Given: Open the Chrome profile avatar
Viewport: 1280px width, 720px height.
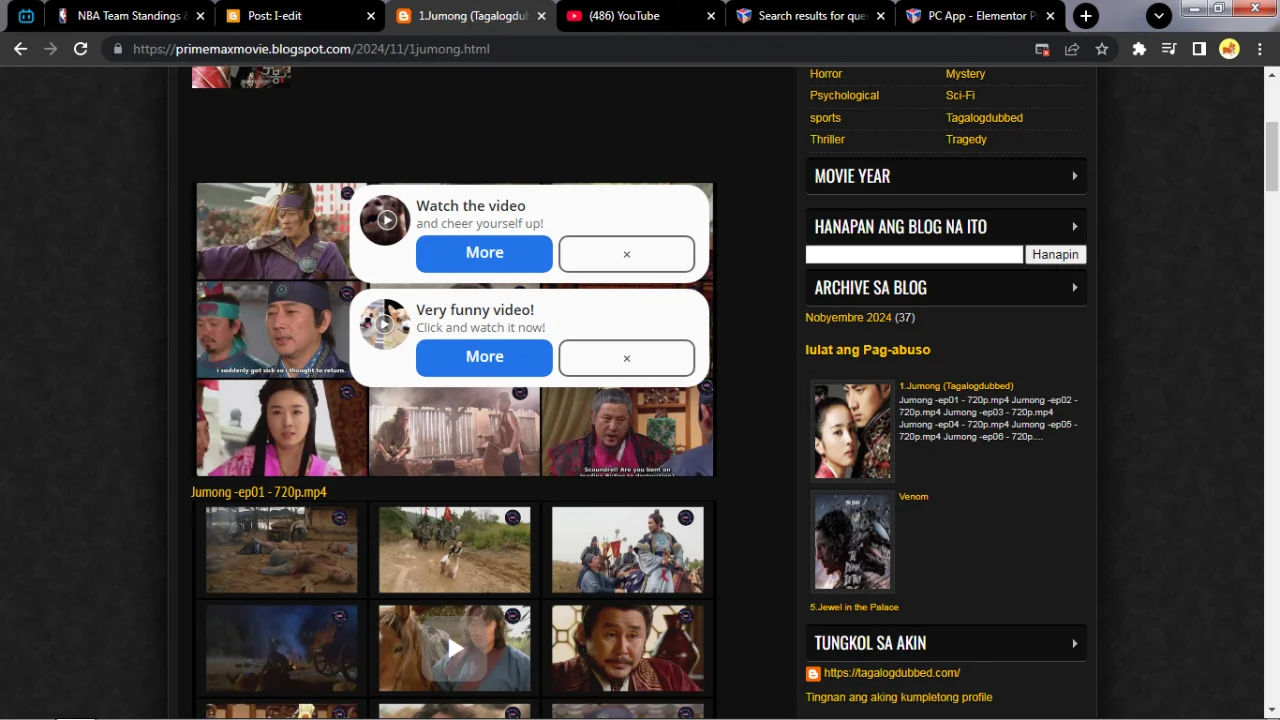Looking at the screenshot, I should (x=1229, y=48).
